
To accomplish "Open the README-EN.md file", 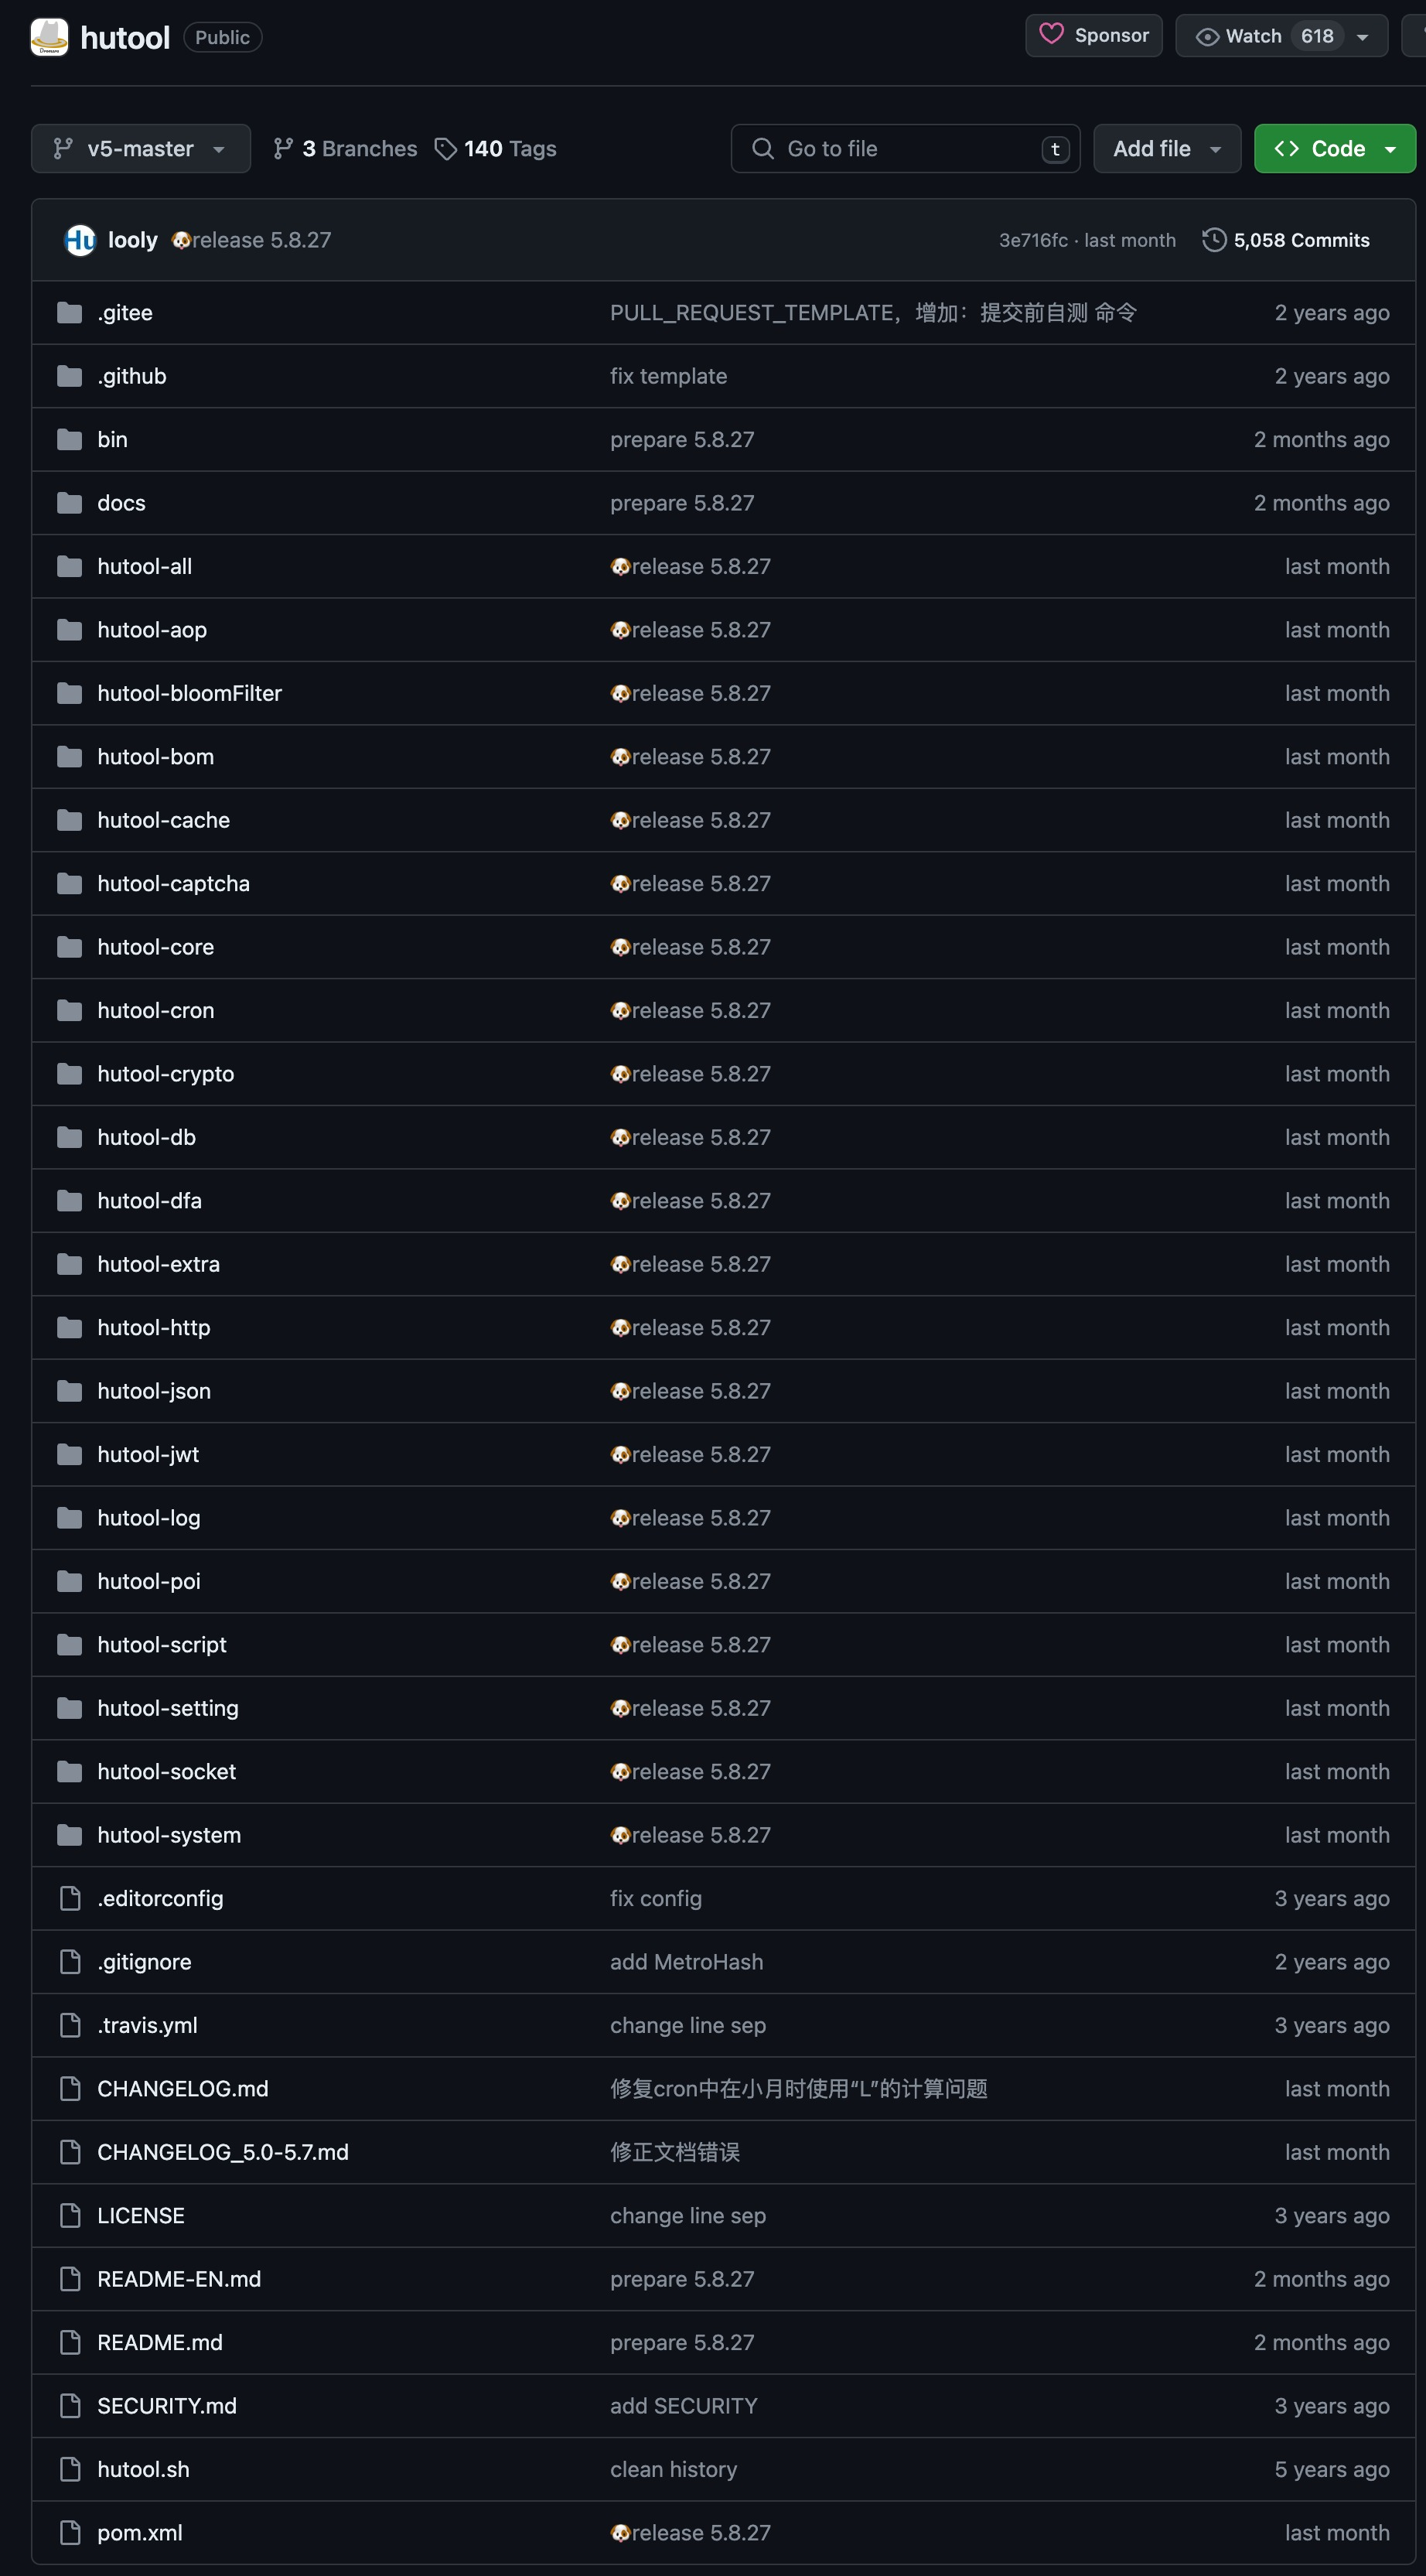I will click(179, 2279).
